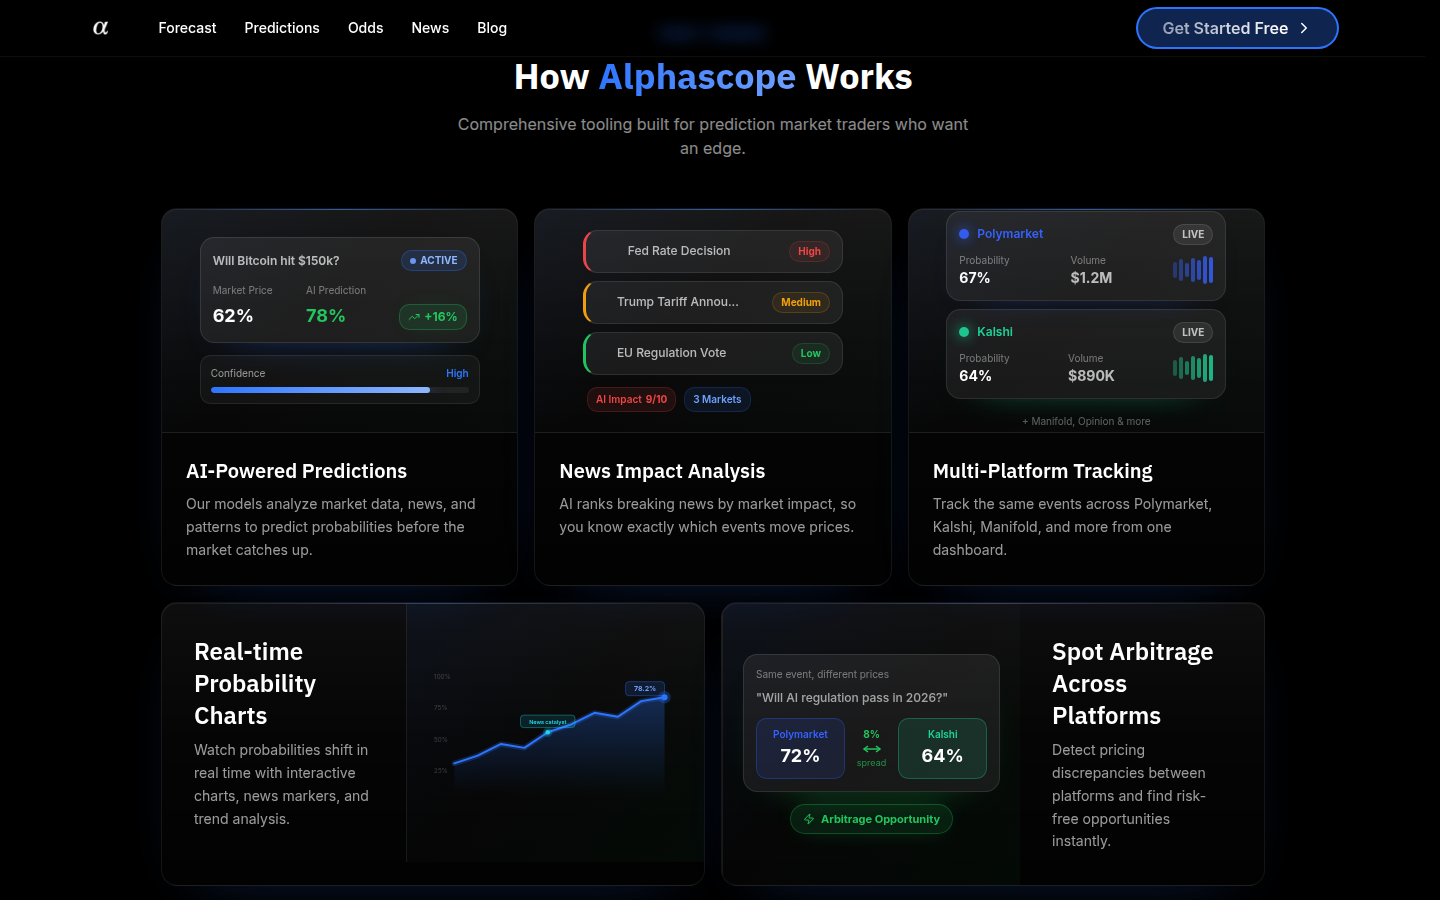The width and height of the screenshot is (1440, 900).
Task: Click the trending-up arrow icon beside +16%
Action: click(x=414, y=317)
